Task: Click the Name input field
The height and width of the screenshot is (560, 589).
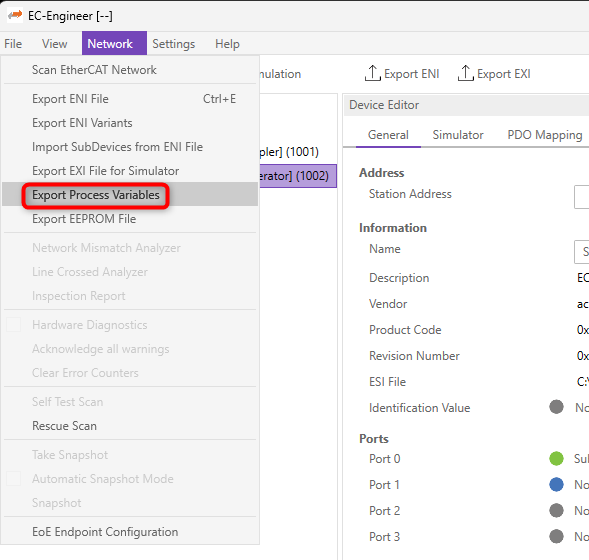Action: (581, 252)
